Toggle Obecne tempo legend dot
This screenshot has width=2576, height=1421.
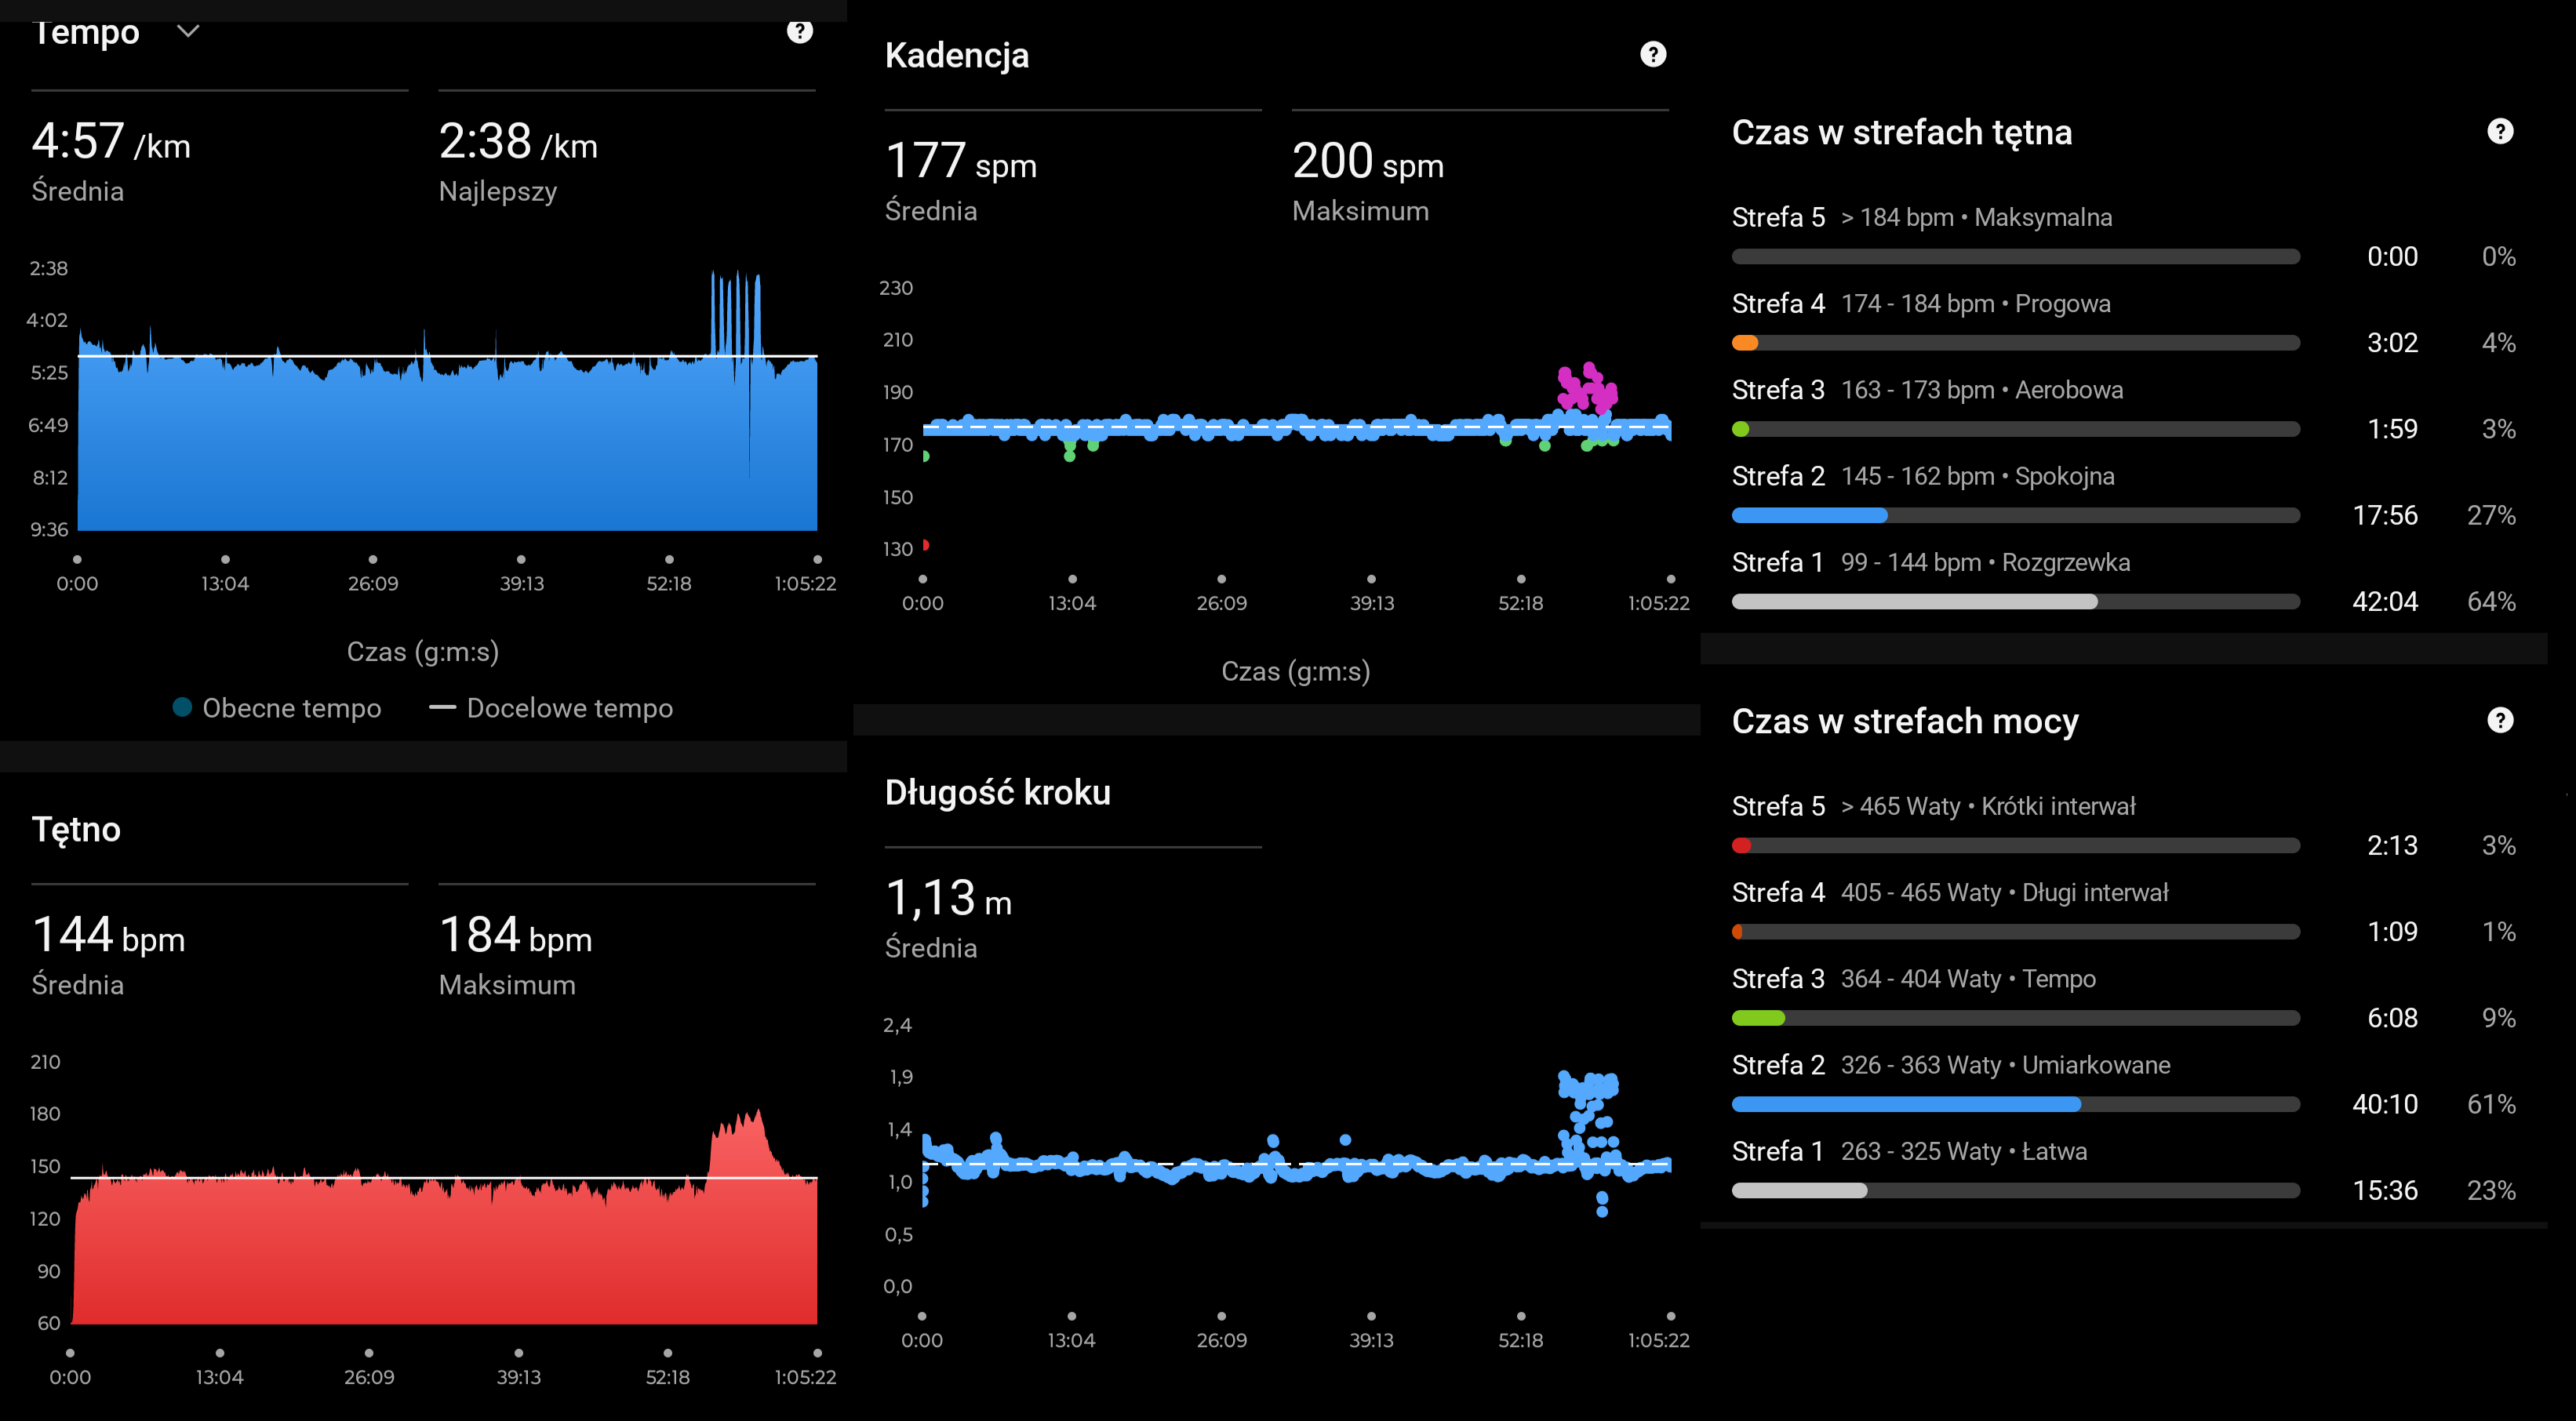point(182,707)
